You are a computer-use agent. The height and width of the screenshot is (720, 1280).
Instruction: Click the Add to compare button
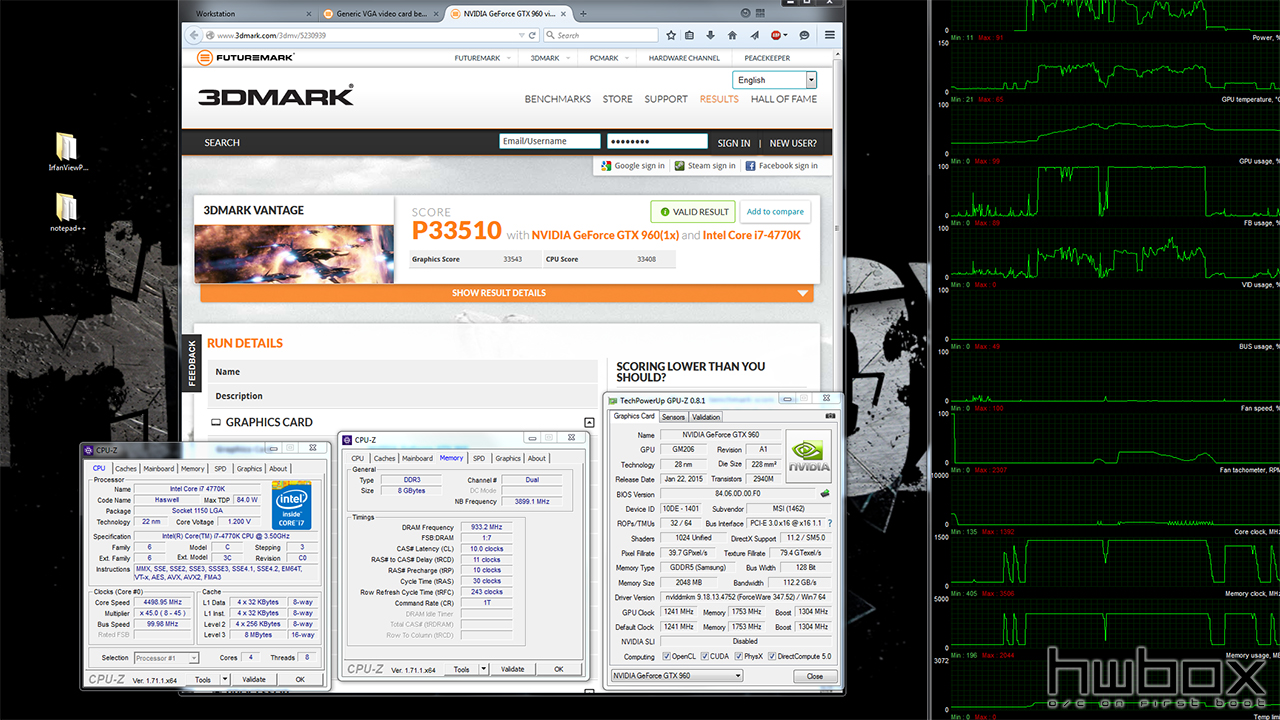(x=775, y=212)
